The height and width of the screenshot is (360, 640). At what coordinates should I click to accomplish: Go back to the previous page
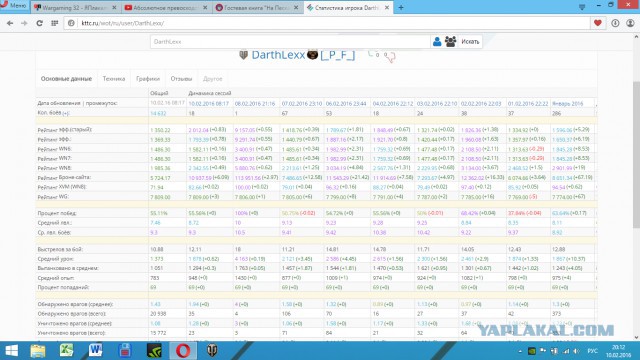pos(10,23)
